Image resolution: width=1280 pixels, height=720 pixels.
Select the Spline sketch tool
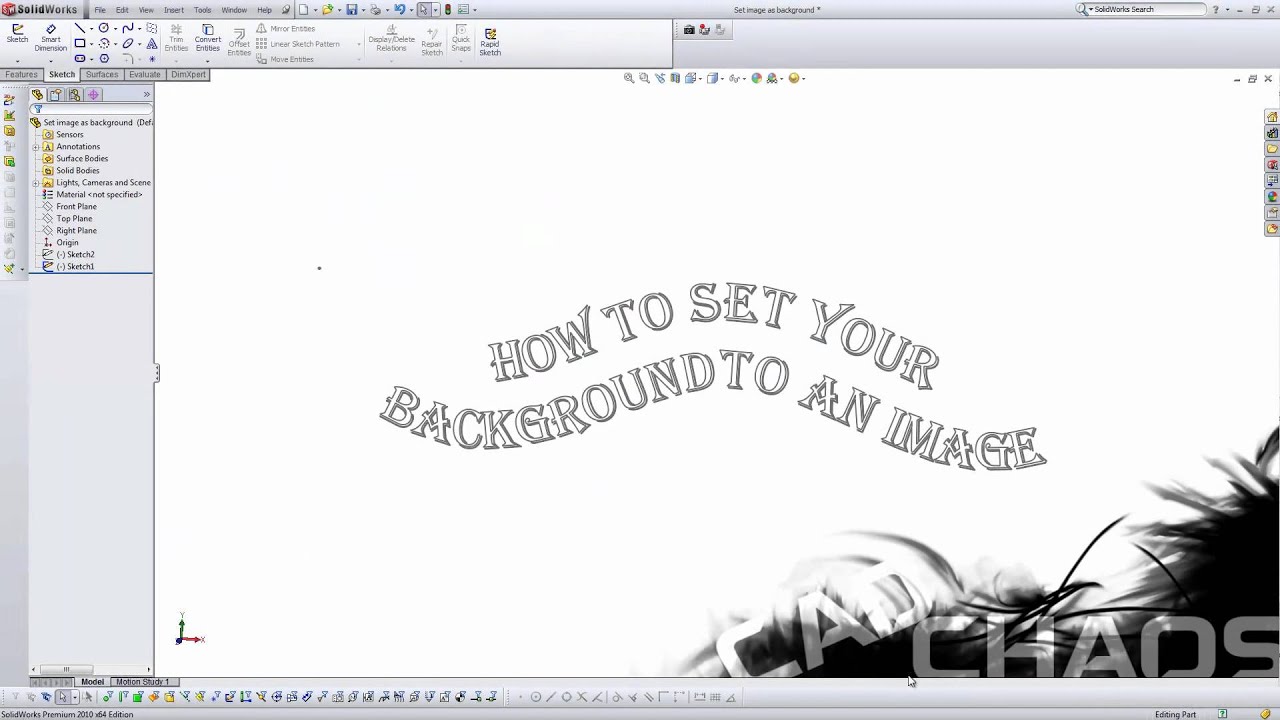coord(128,28)
